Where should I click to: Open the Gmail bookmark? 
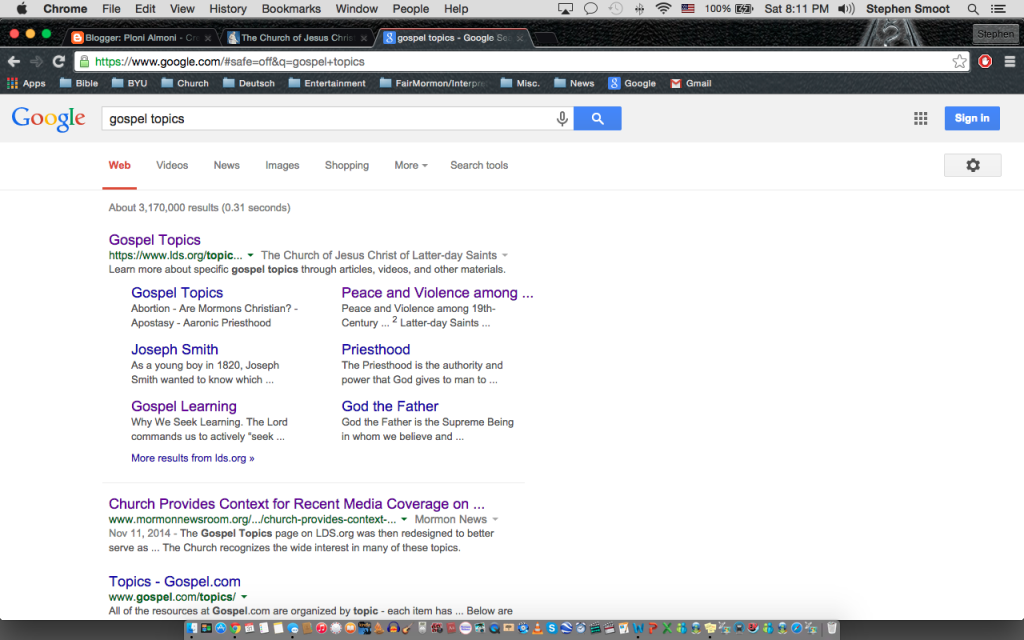tap(691, 83)
